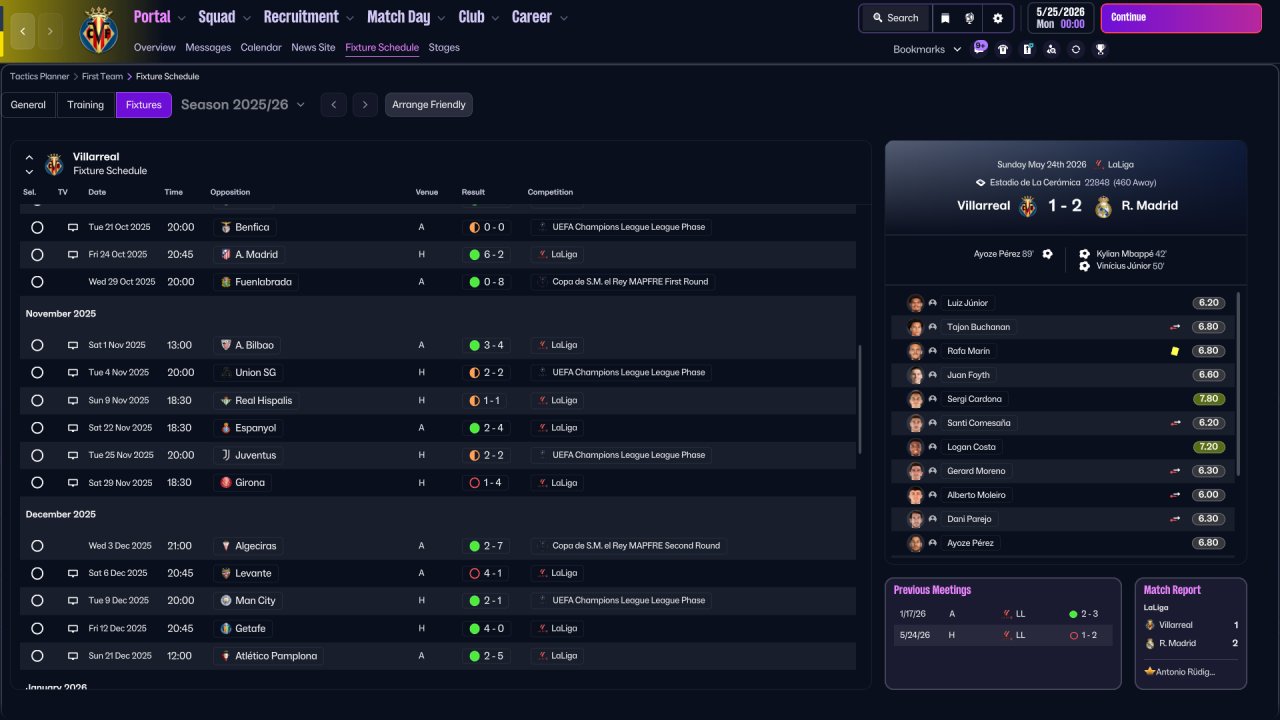Open the shirt squad shortcut icon
1280x720 pixels.
pyautogui.click(x=1003, y=49)
